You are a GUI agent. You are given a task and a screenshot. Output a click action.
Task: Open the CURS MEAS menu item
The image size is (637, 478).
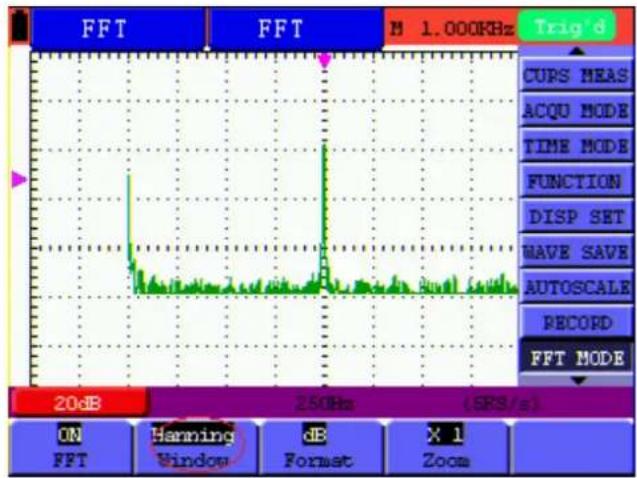coord(576,76)
